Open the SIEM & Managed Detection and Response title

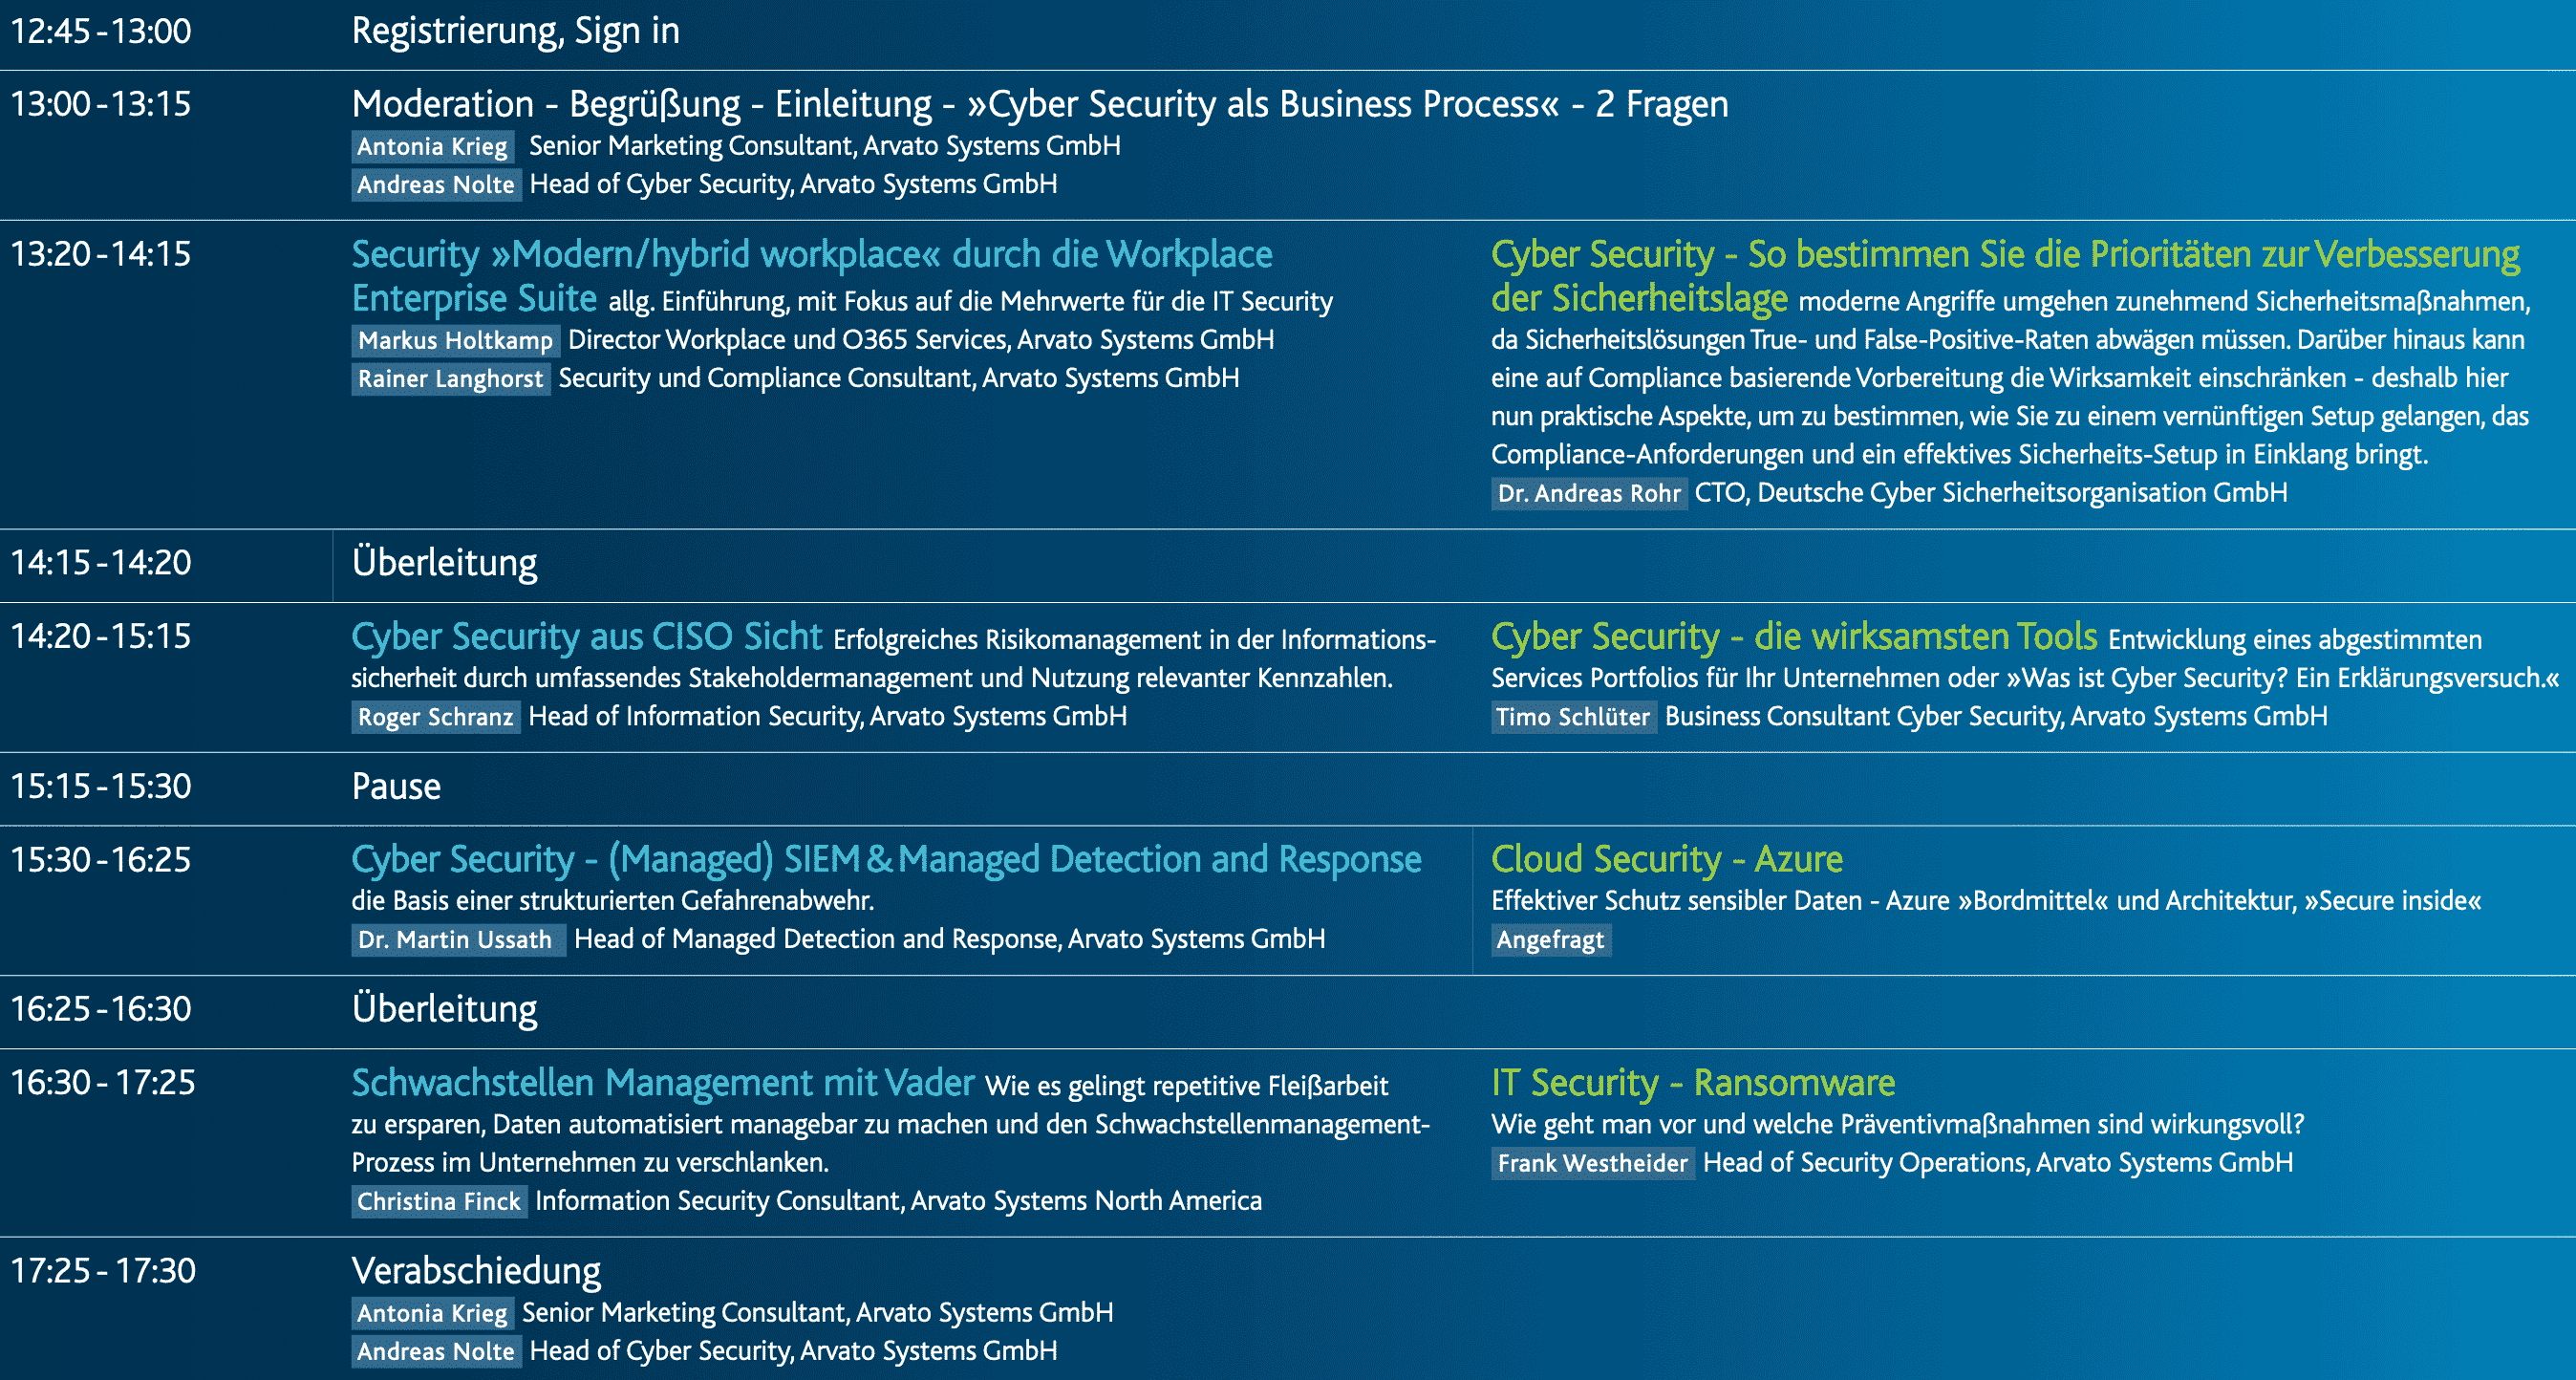tap(886, 859)
